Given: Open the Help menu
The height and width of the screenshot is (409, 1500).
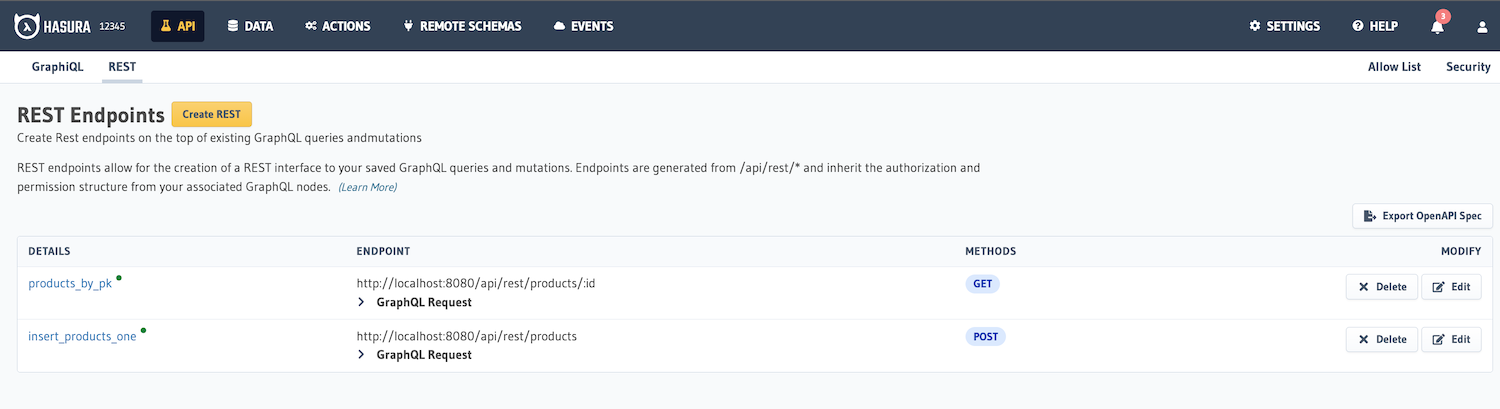Looking at the screenshot, I should [1375, 26].
